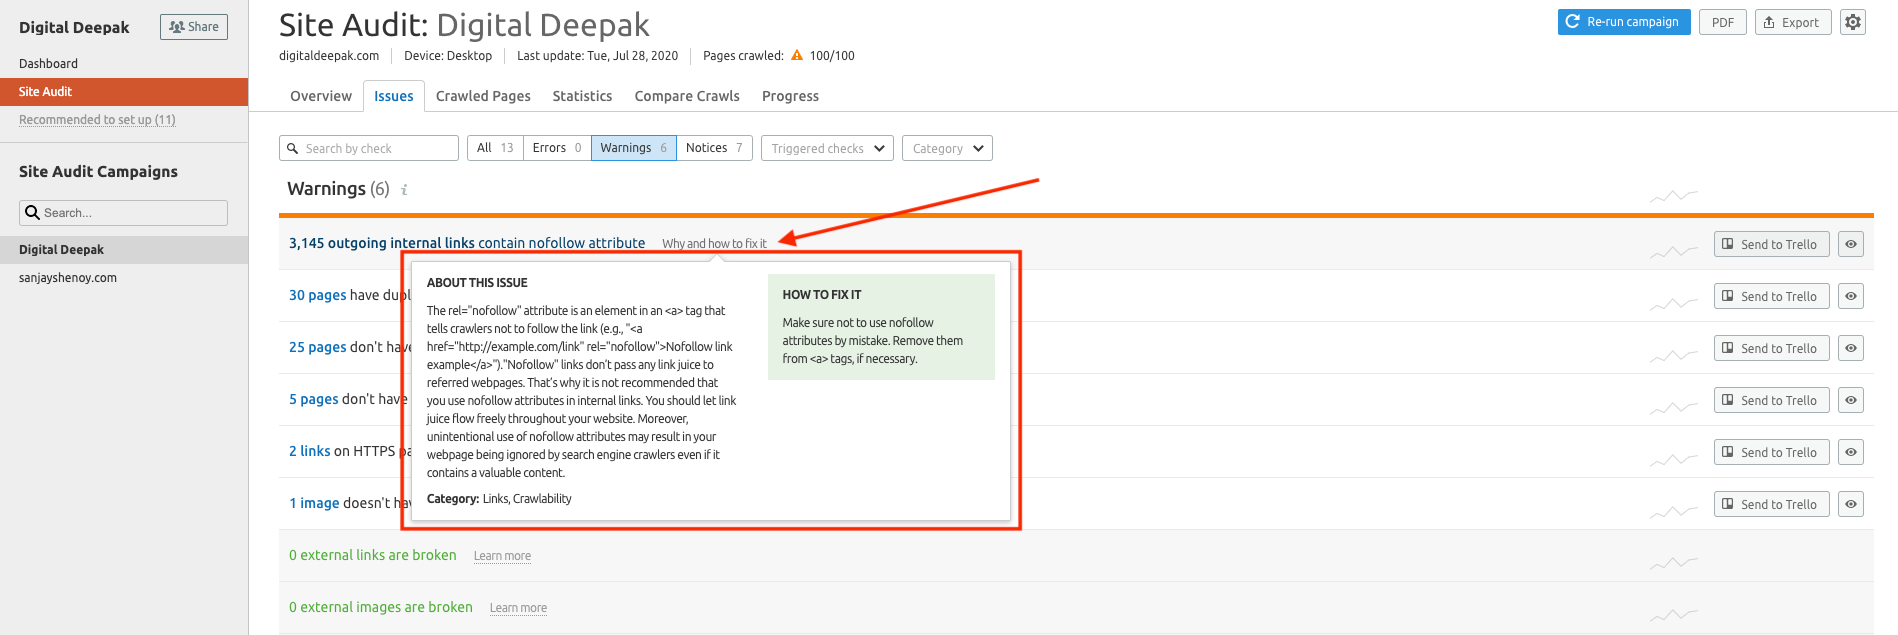Open the 2 links issue link
Viewport: 1898px width, 635px height.
click(310, 451)
